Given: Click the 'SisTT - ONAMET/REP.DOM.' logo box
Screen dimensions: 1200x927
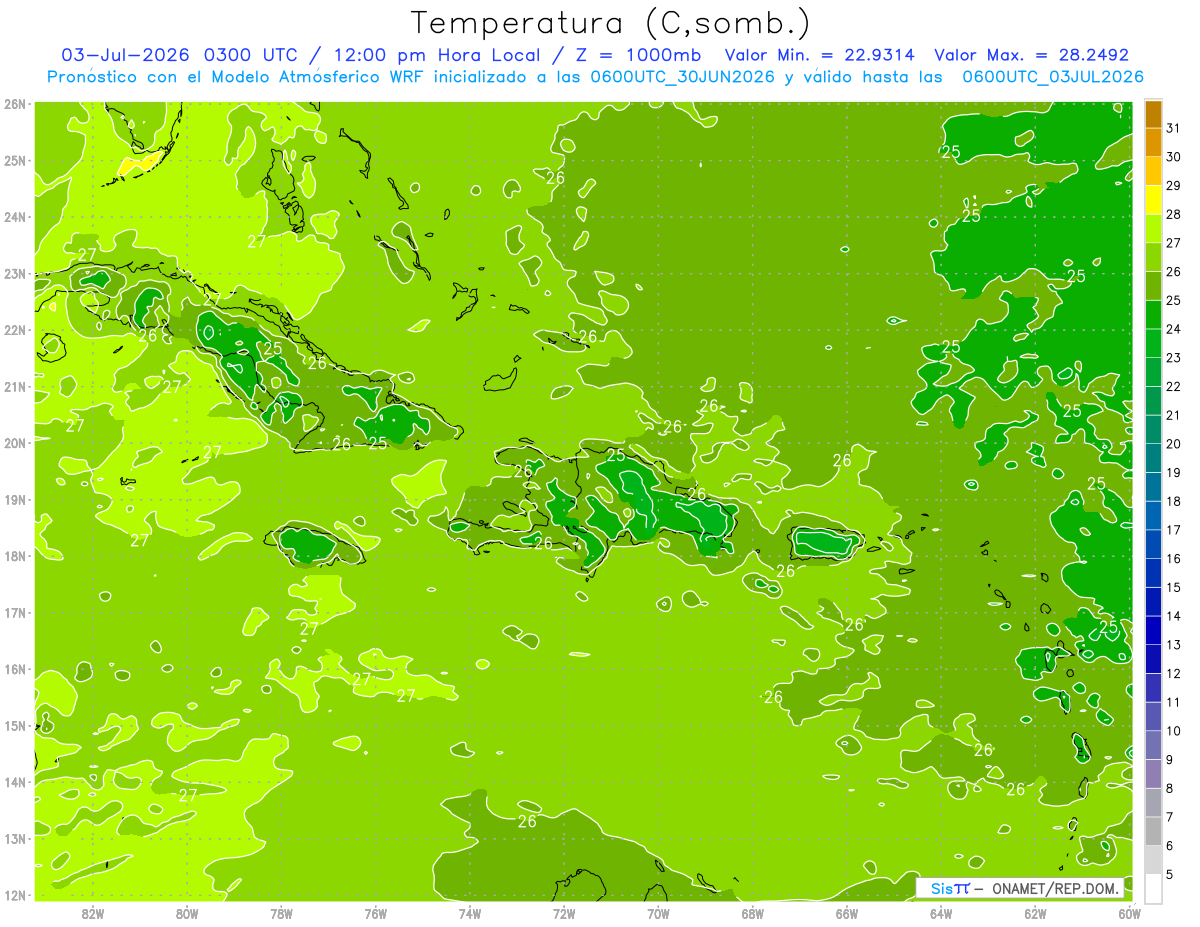Looking at the screenshot, I should 1021,888.
